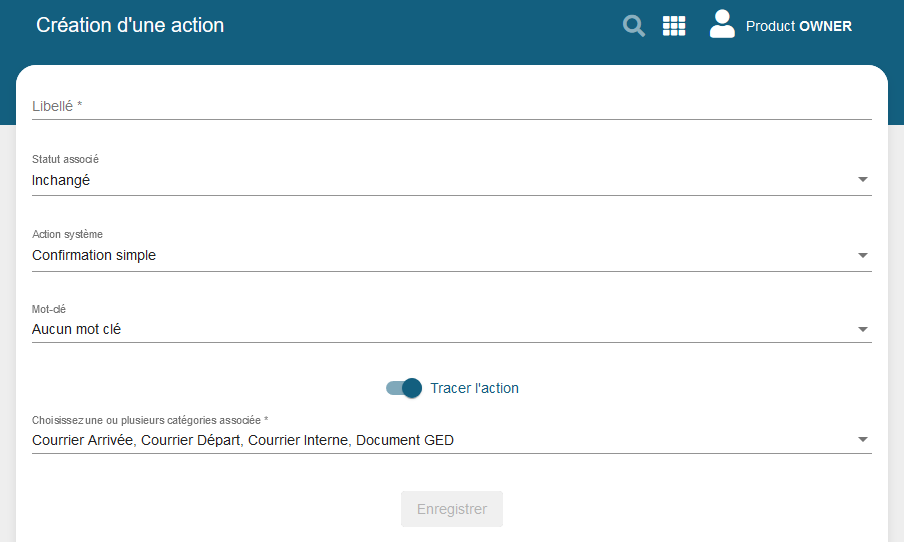Click the Aucun mot clé value
Image resolution: width=904 pixels, height=542 pixels.
click(76, 329)
